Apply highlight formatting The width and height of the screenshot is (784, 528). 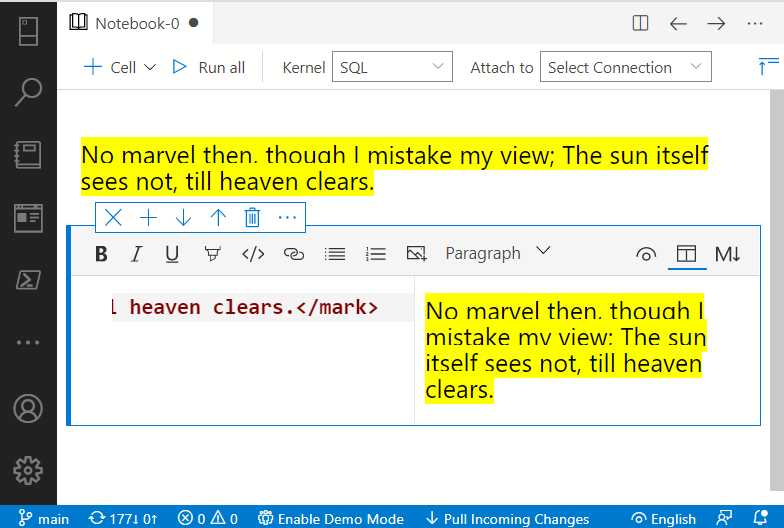(212, 254)
